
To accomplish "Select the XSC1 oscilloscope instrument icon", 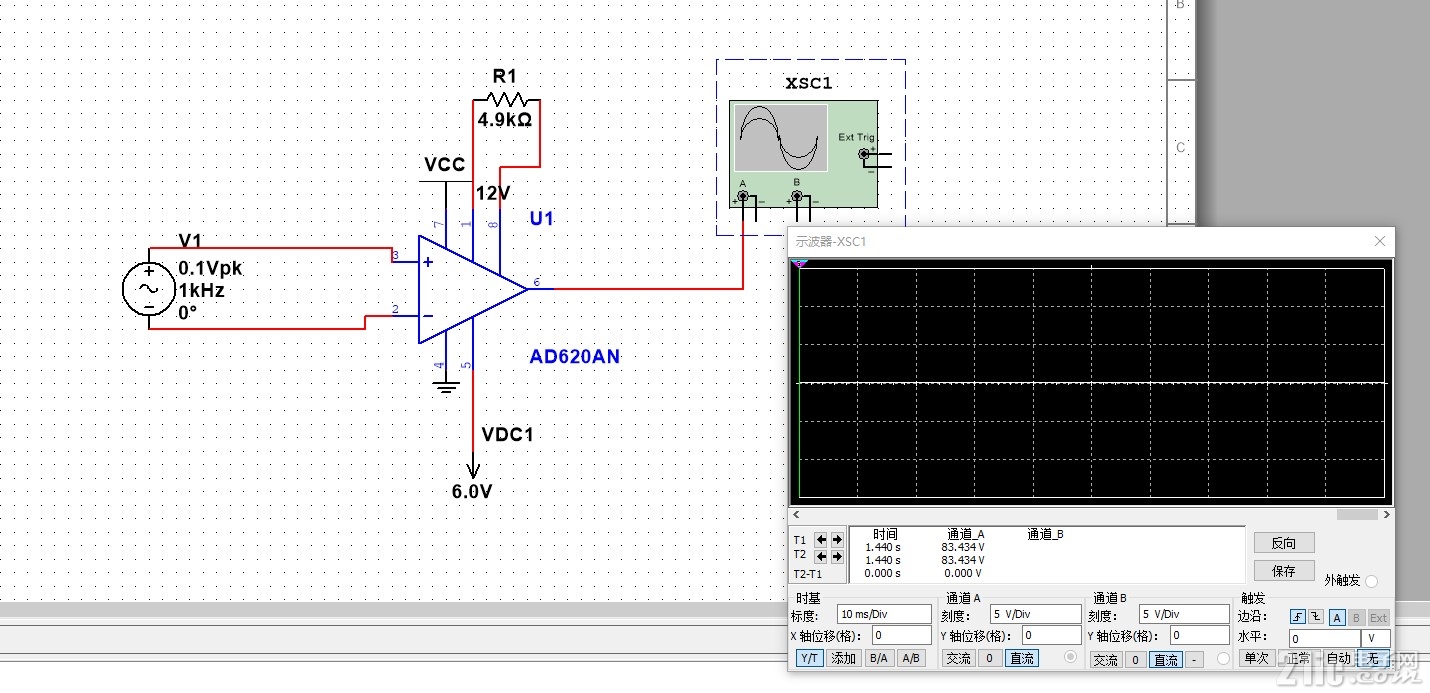I will pyautogui.click(x=804, y=155).
